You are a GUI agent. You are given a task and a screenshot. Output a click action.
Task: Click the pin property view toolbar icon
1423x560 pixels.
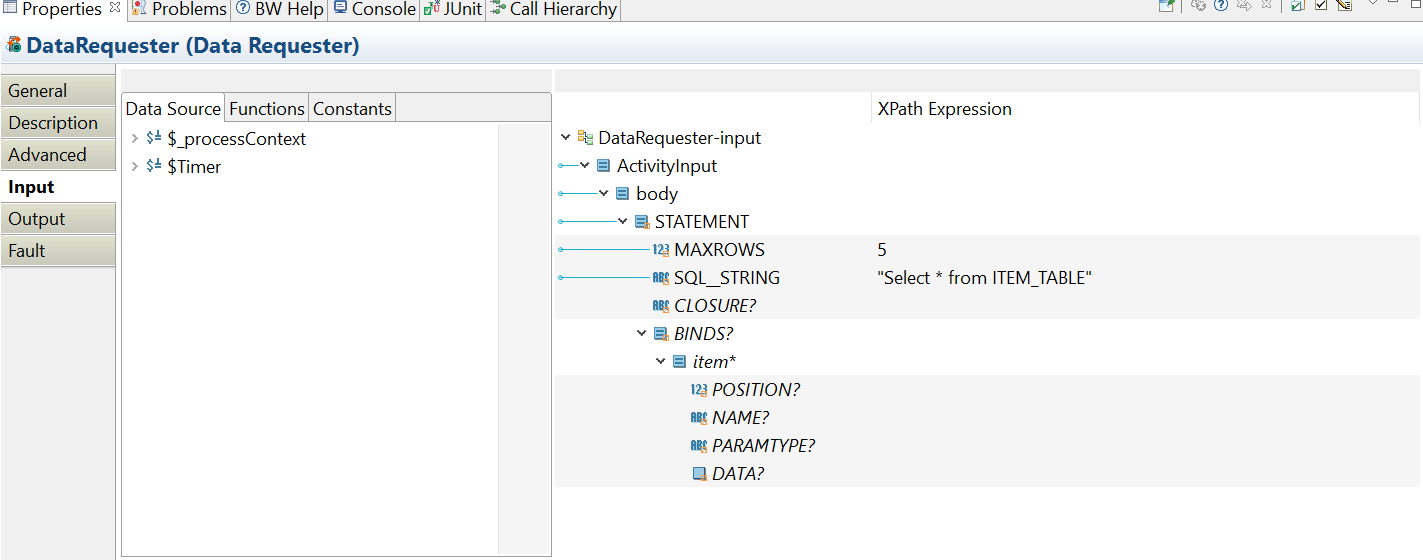pos(1166,6)
